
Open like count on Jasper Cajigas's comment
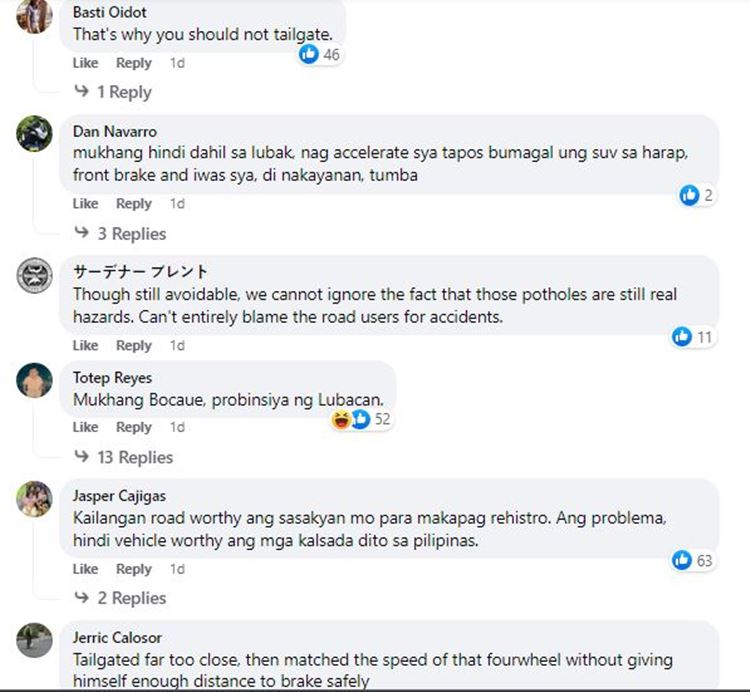click(x=693, y=560)
